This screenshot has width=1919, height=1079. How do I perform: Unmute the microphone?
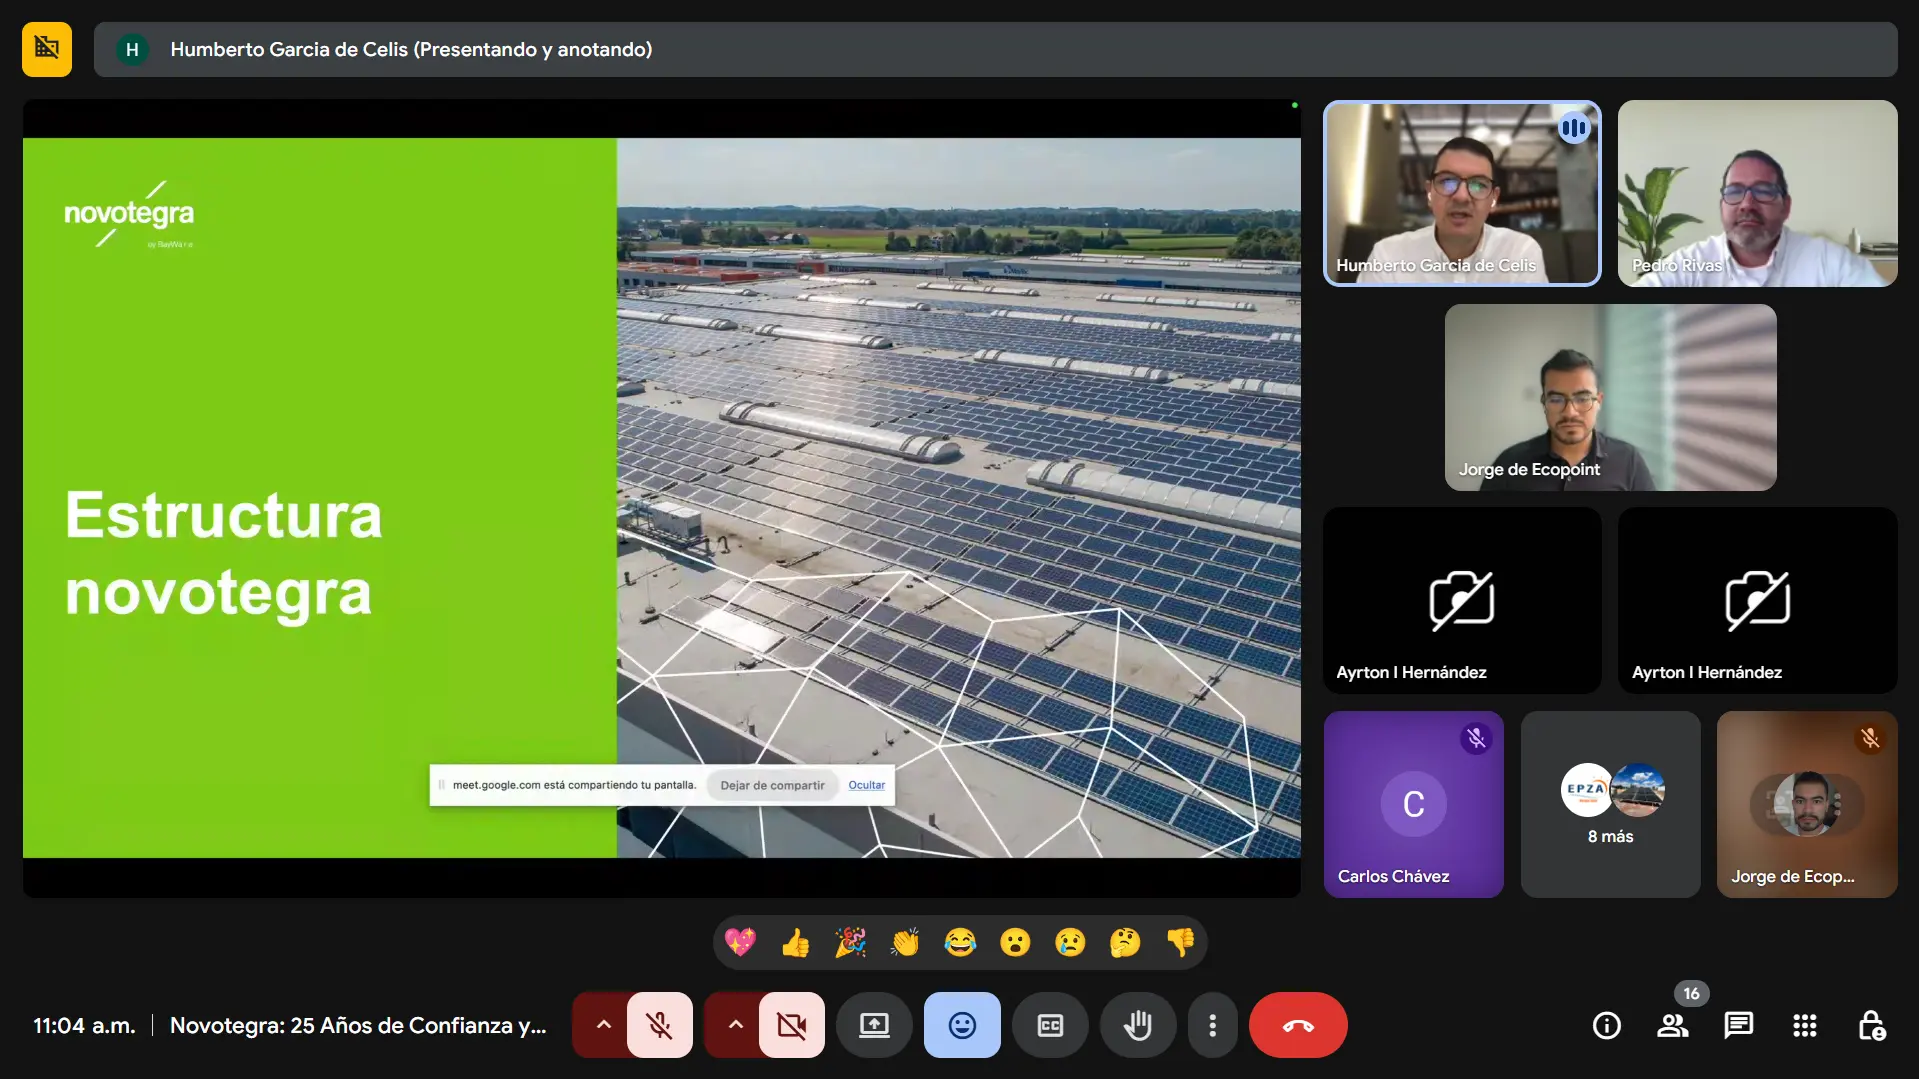pos(659,1025)
